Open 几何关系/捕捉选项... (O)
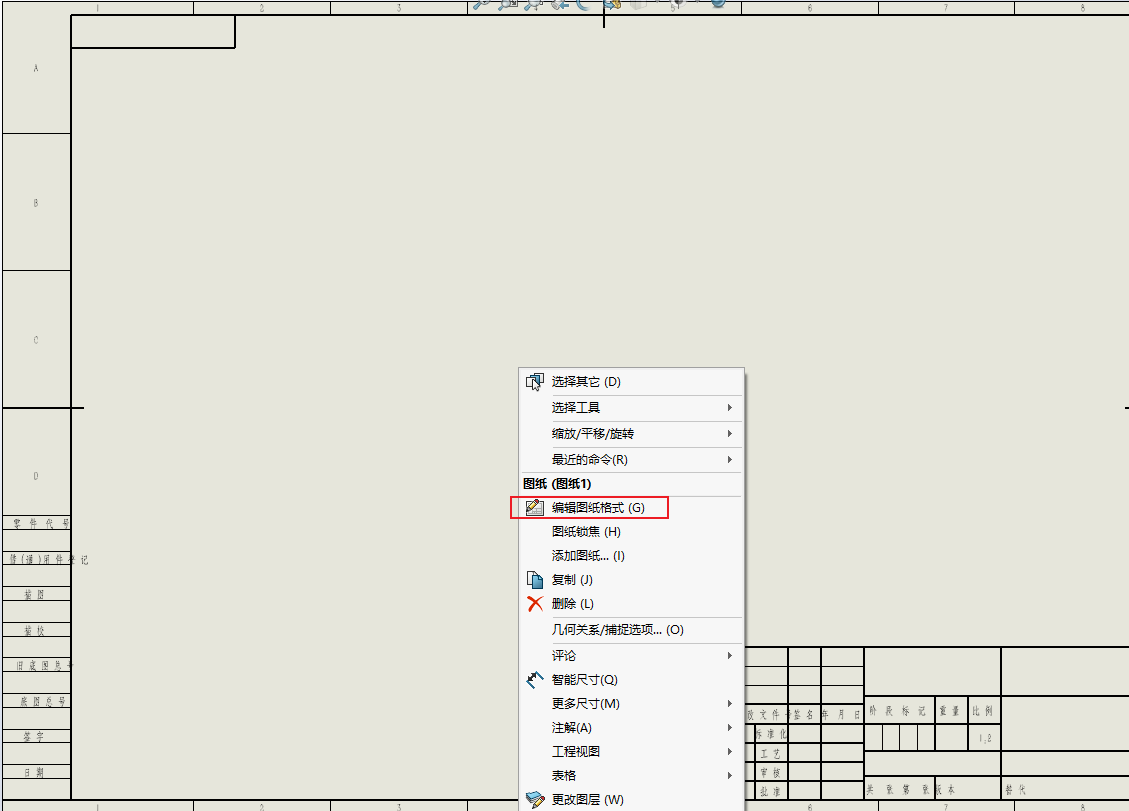This screenshot has width=1129, height=811. click(x=617, y=630)
